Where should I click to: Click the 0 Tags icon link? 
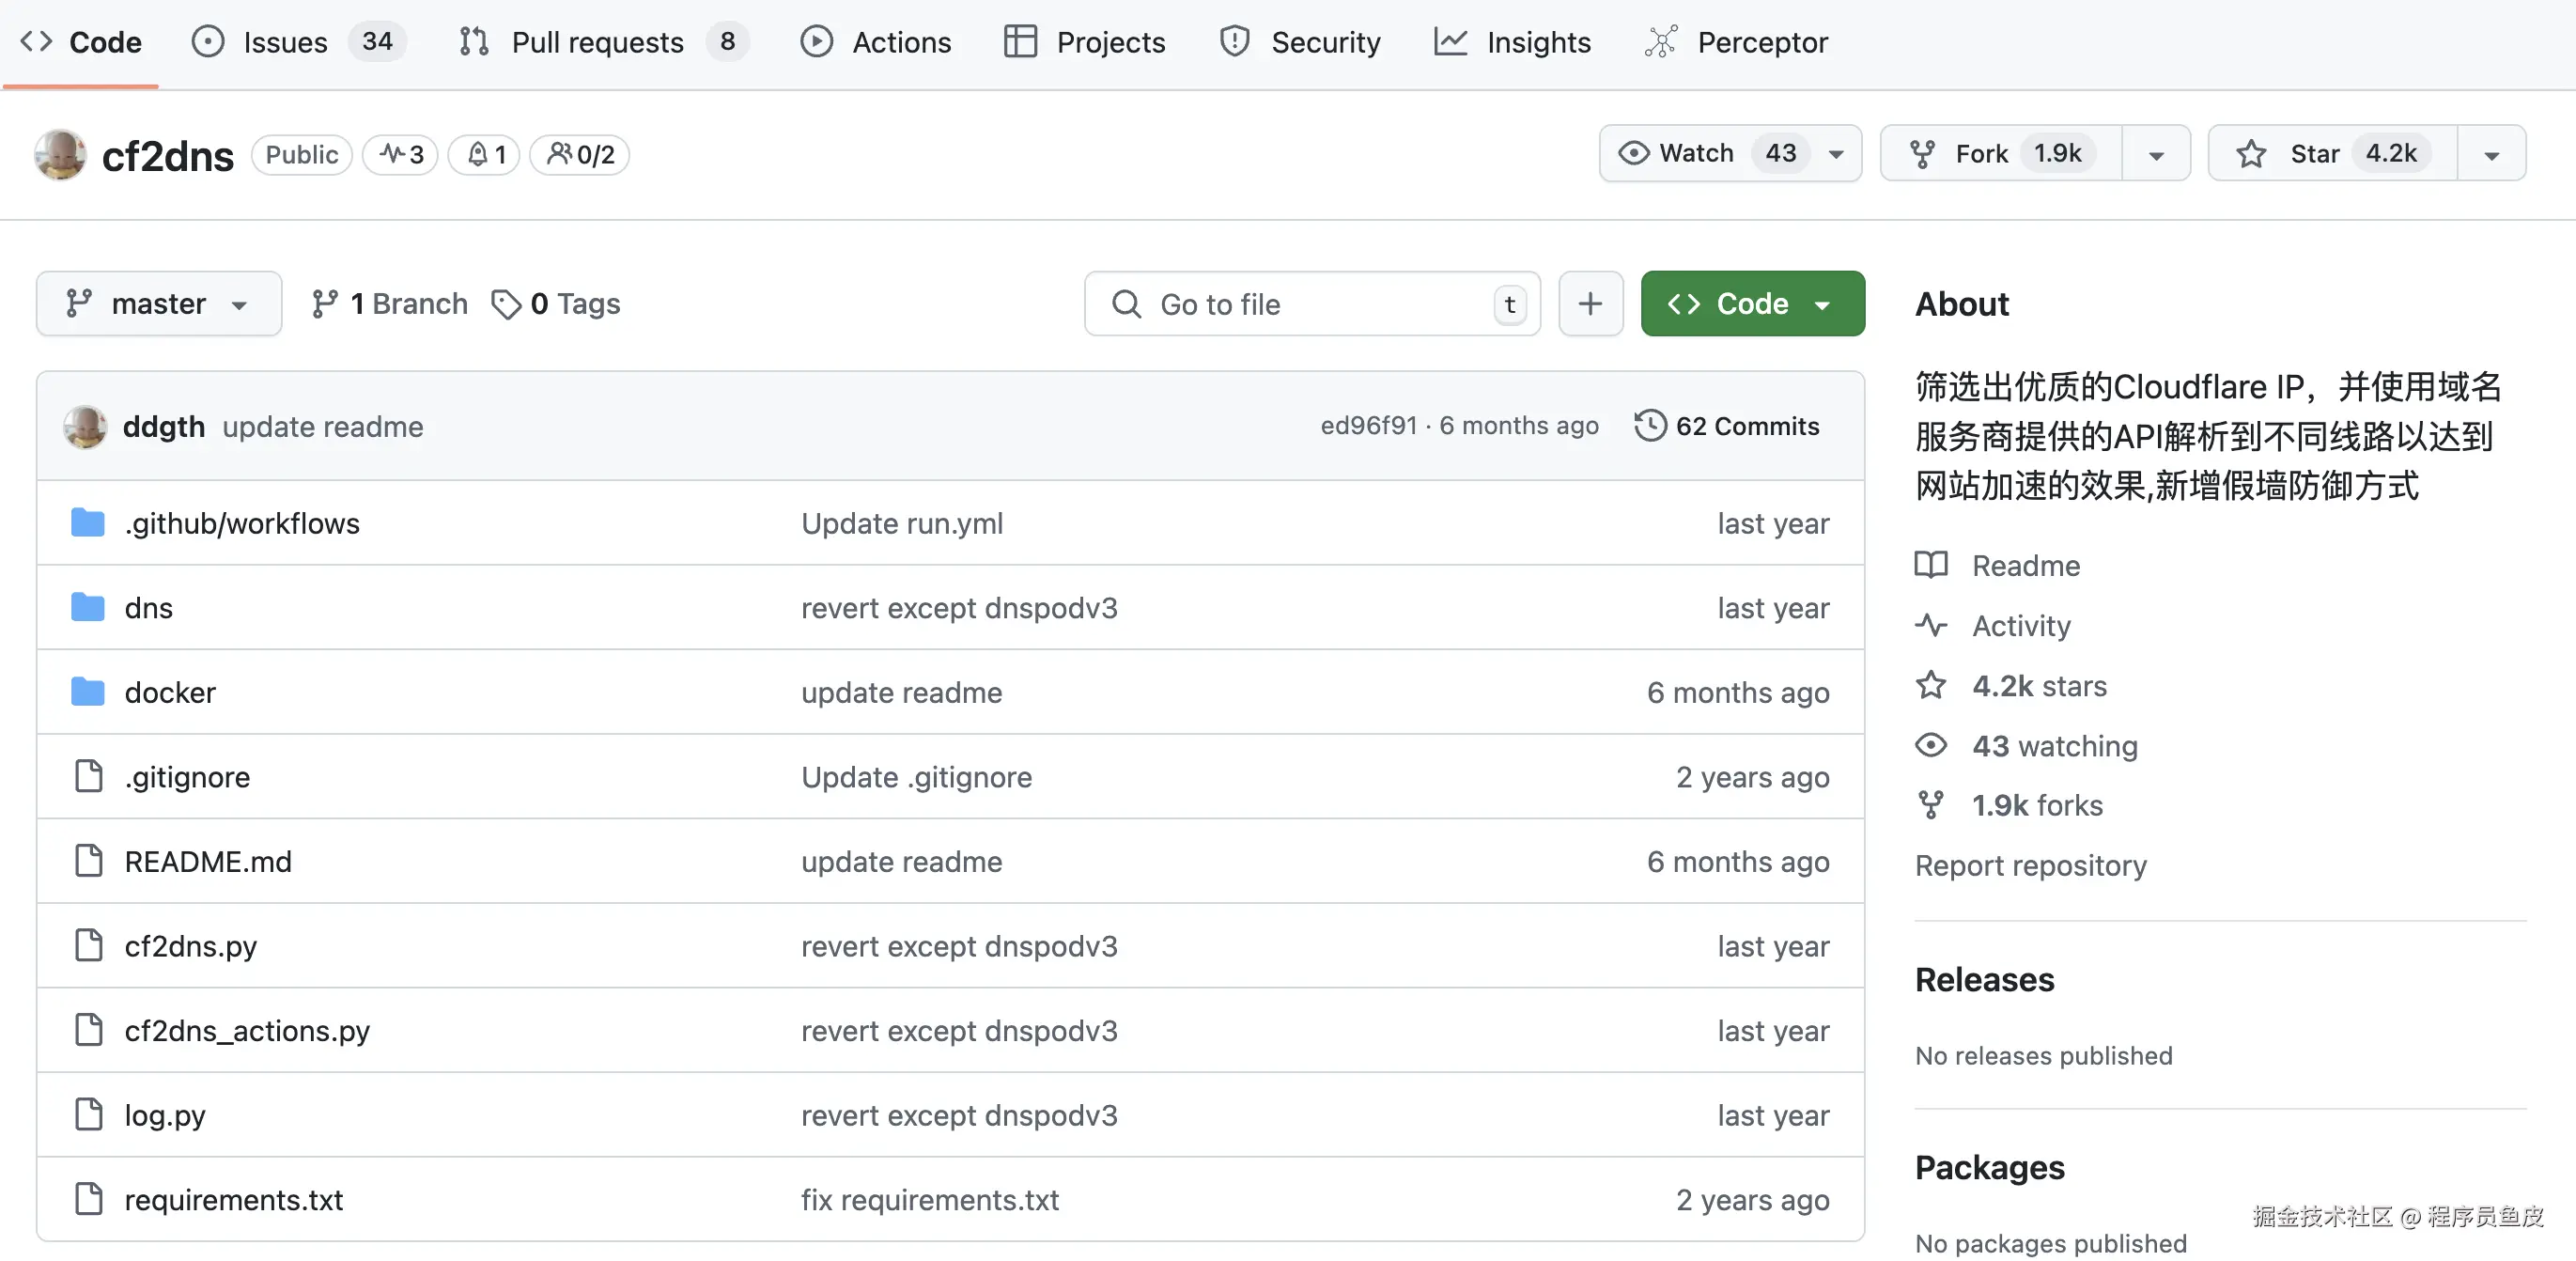click(x=555, y=303)
